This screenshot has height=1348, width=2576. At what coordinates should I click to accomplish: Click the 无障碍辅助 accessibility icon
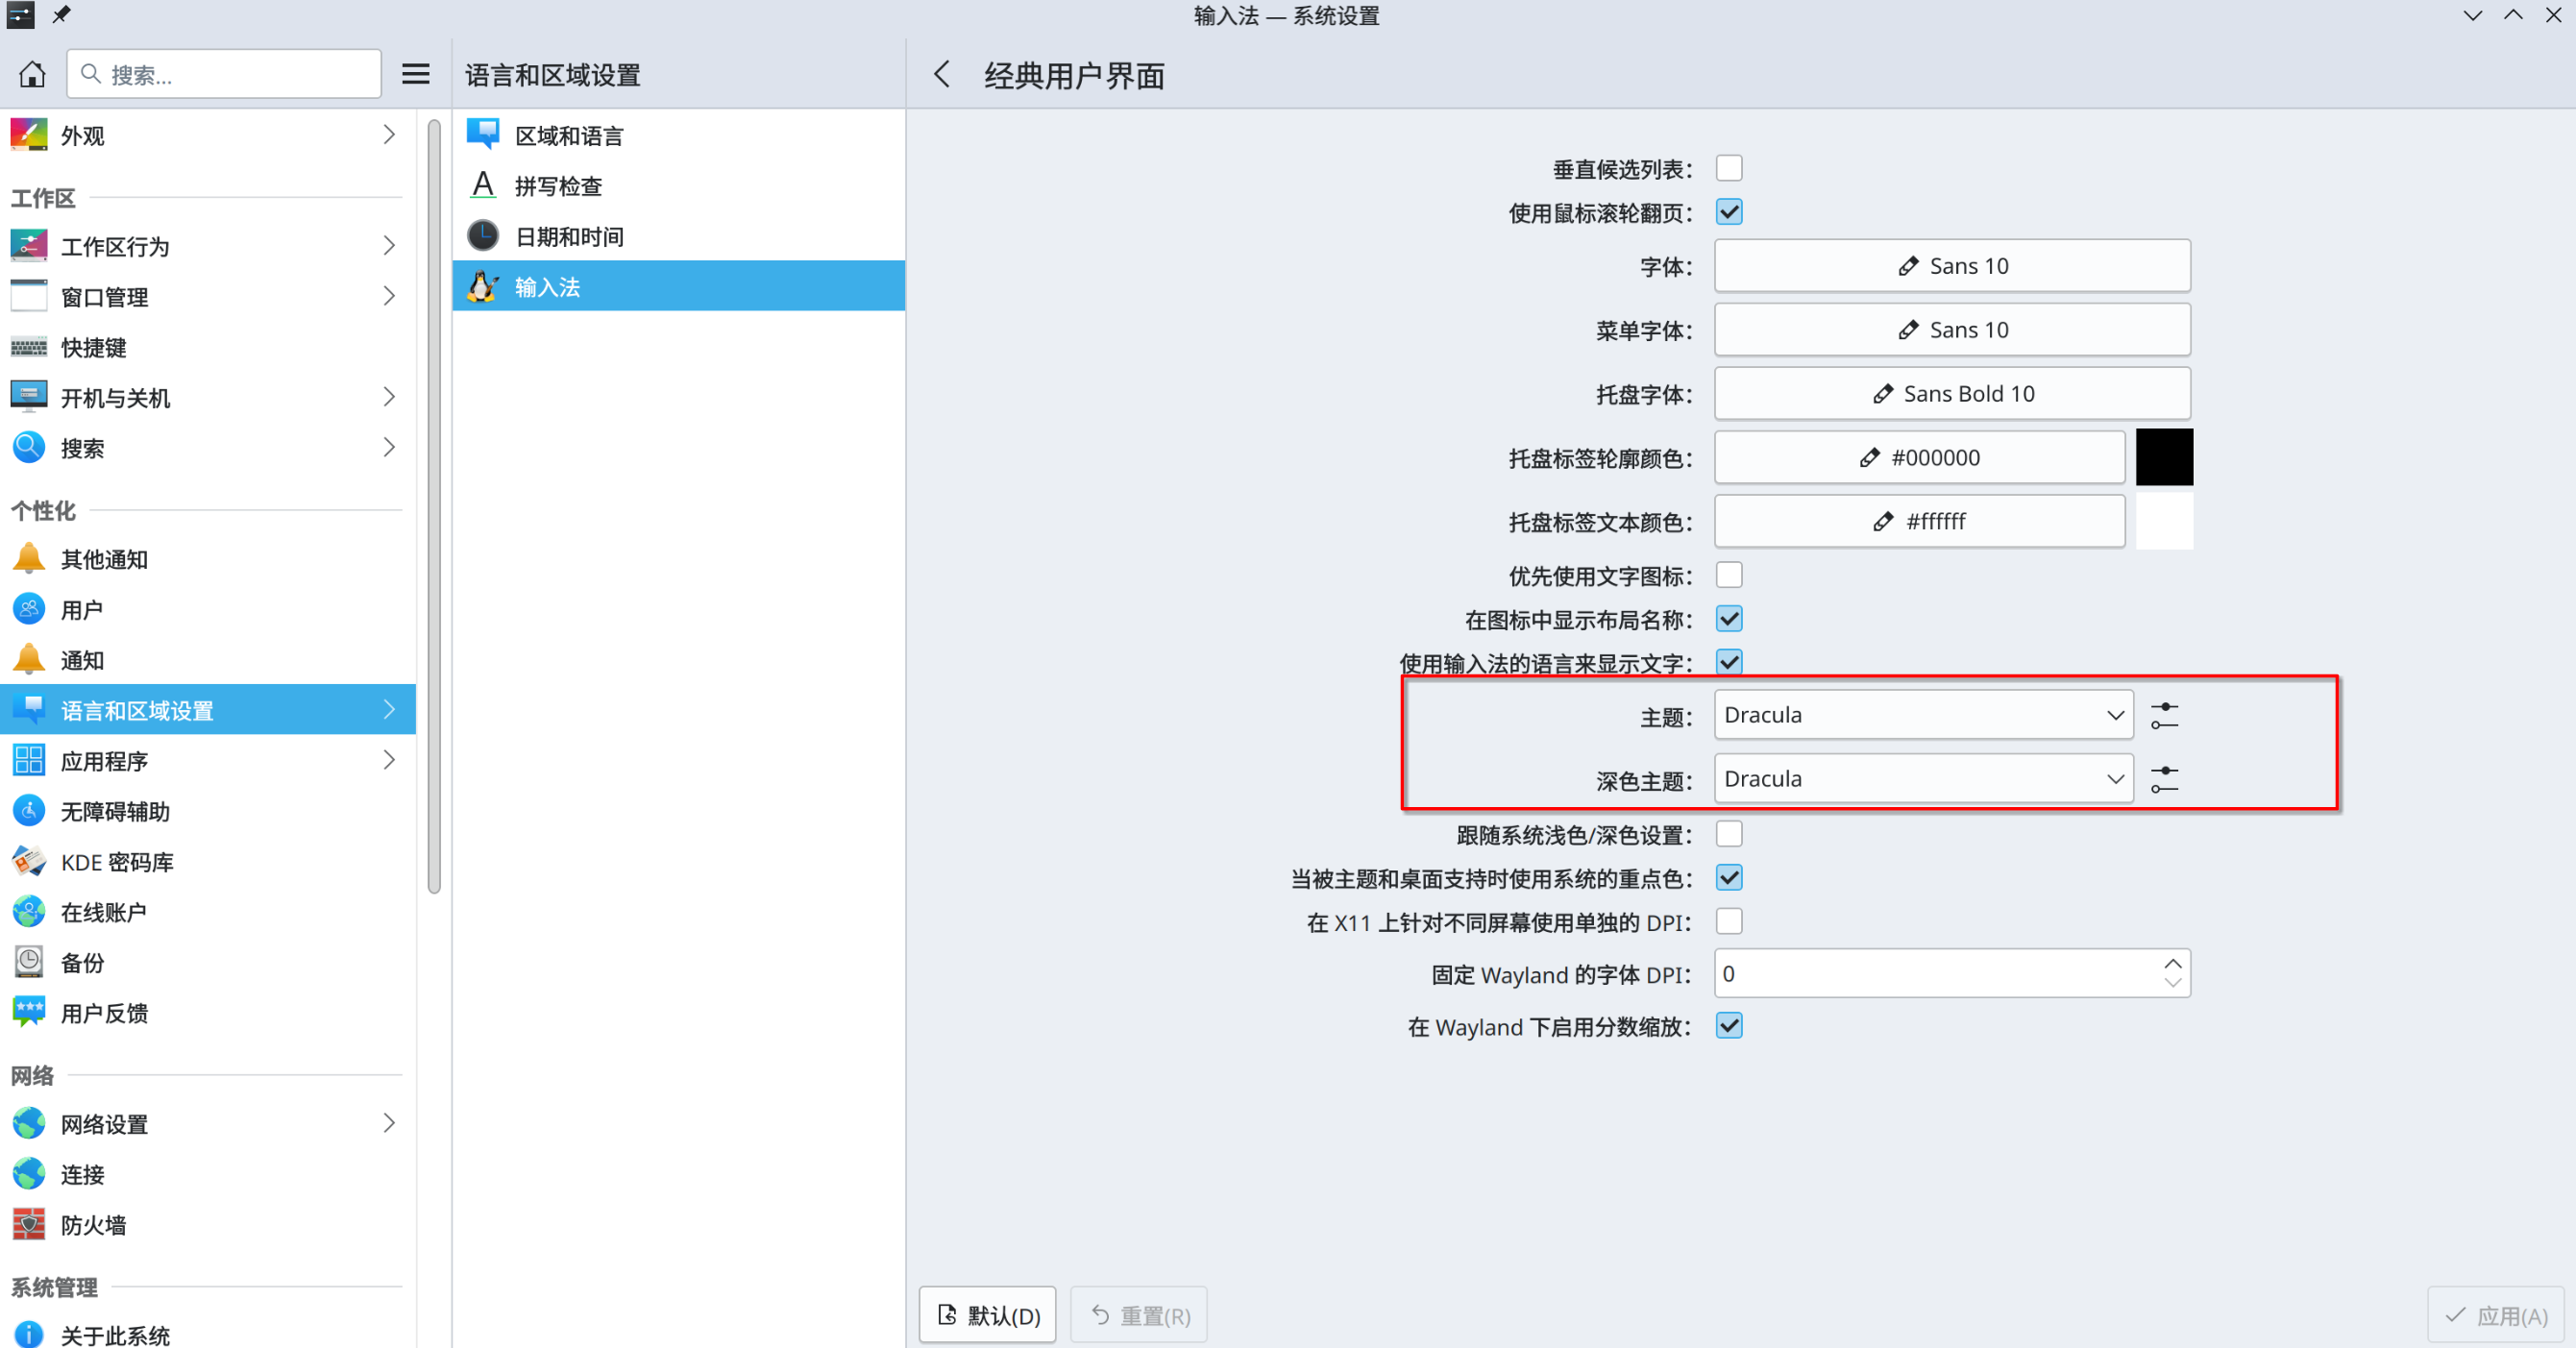coord(29,811)
